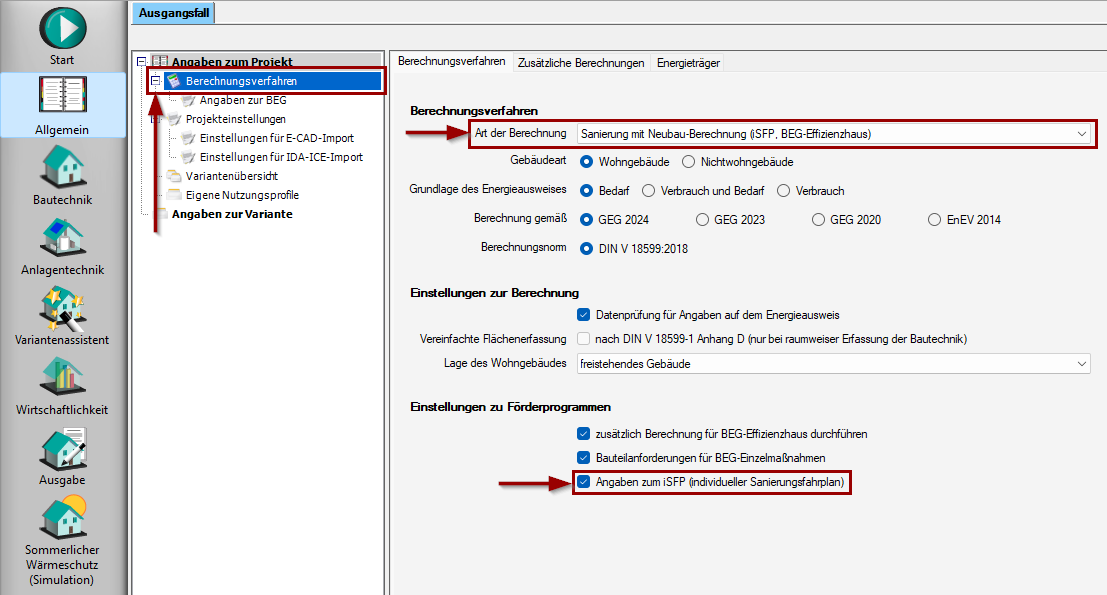This screenshot has width=1107, height=595.
Task: Open Sommerlicher Wärmeschutz simulation icon
Action: (x=62, y=518)
